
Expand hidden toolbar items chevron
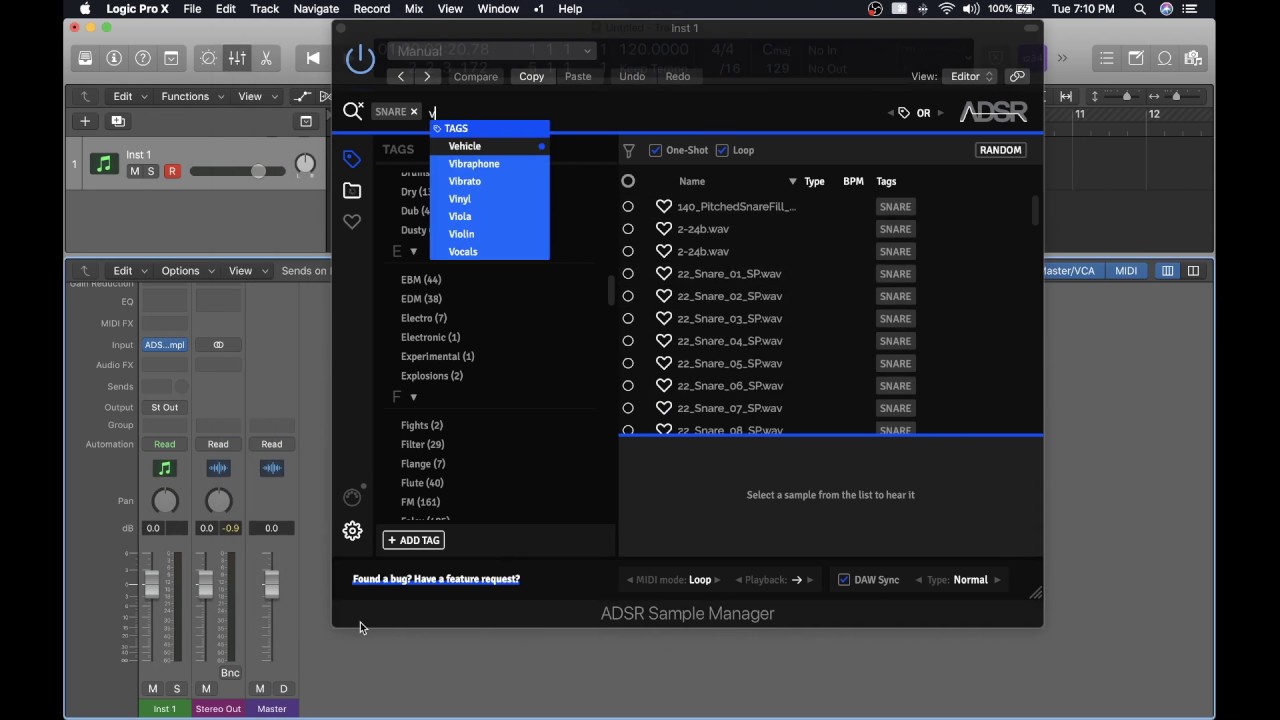(1062, 58)
